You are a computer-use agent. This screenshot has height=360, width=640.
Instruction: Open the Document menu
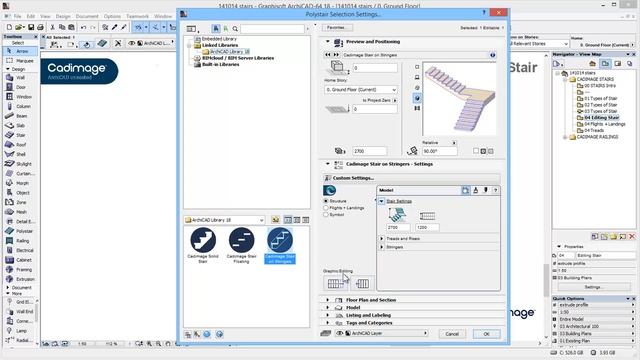pyautogui.click(x=87, y=16)
